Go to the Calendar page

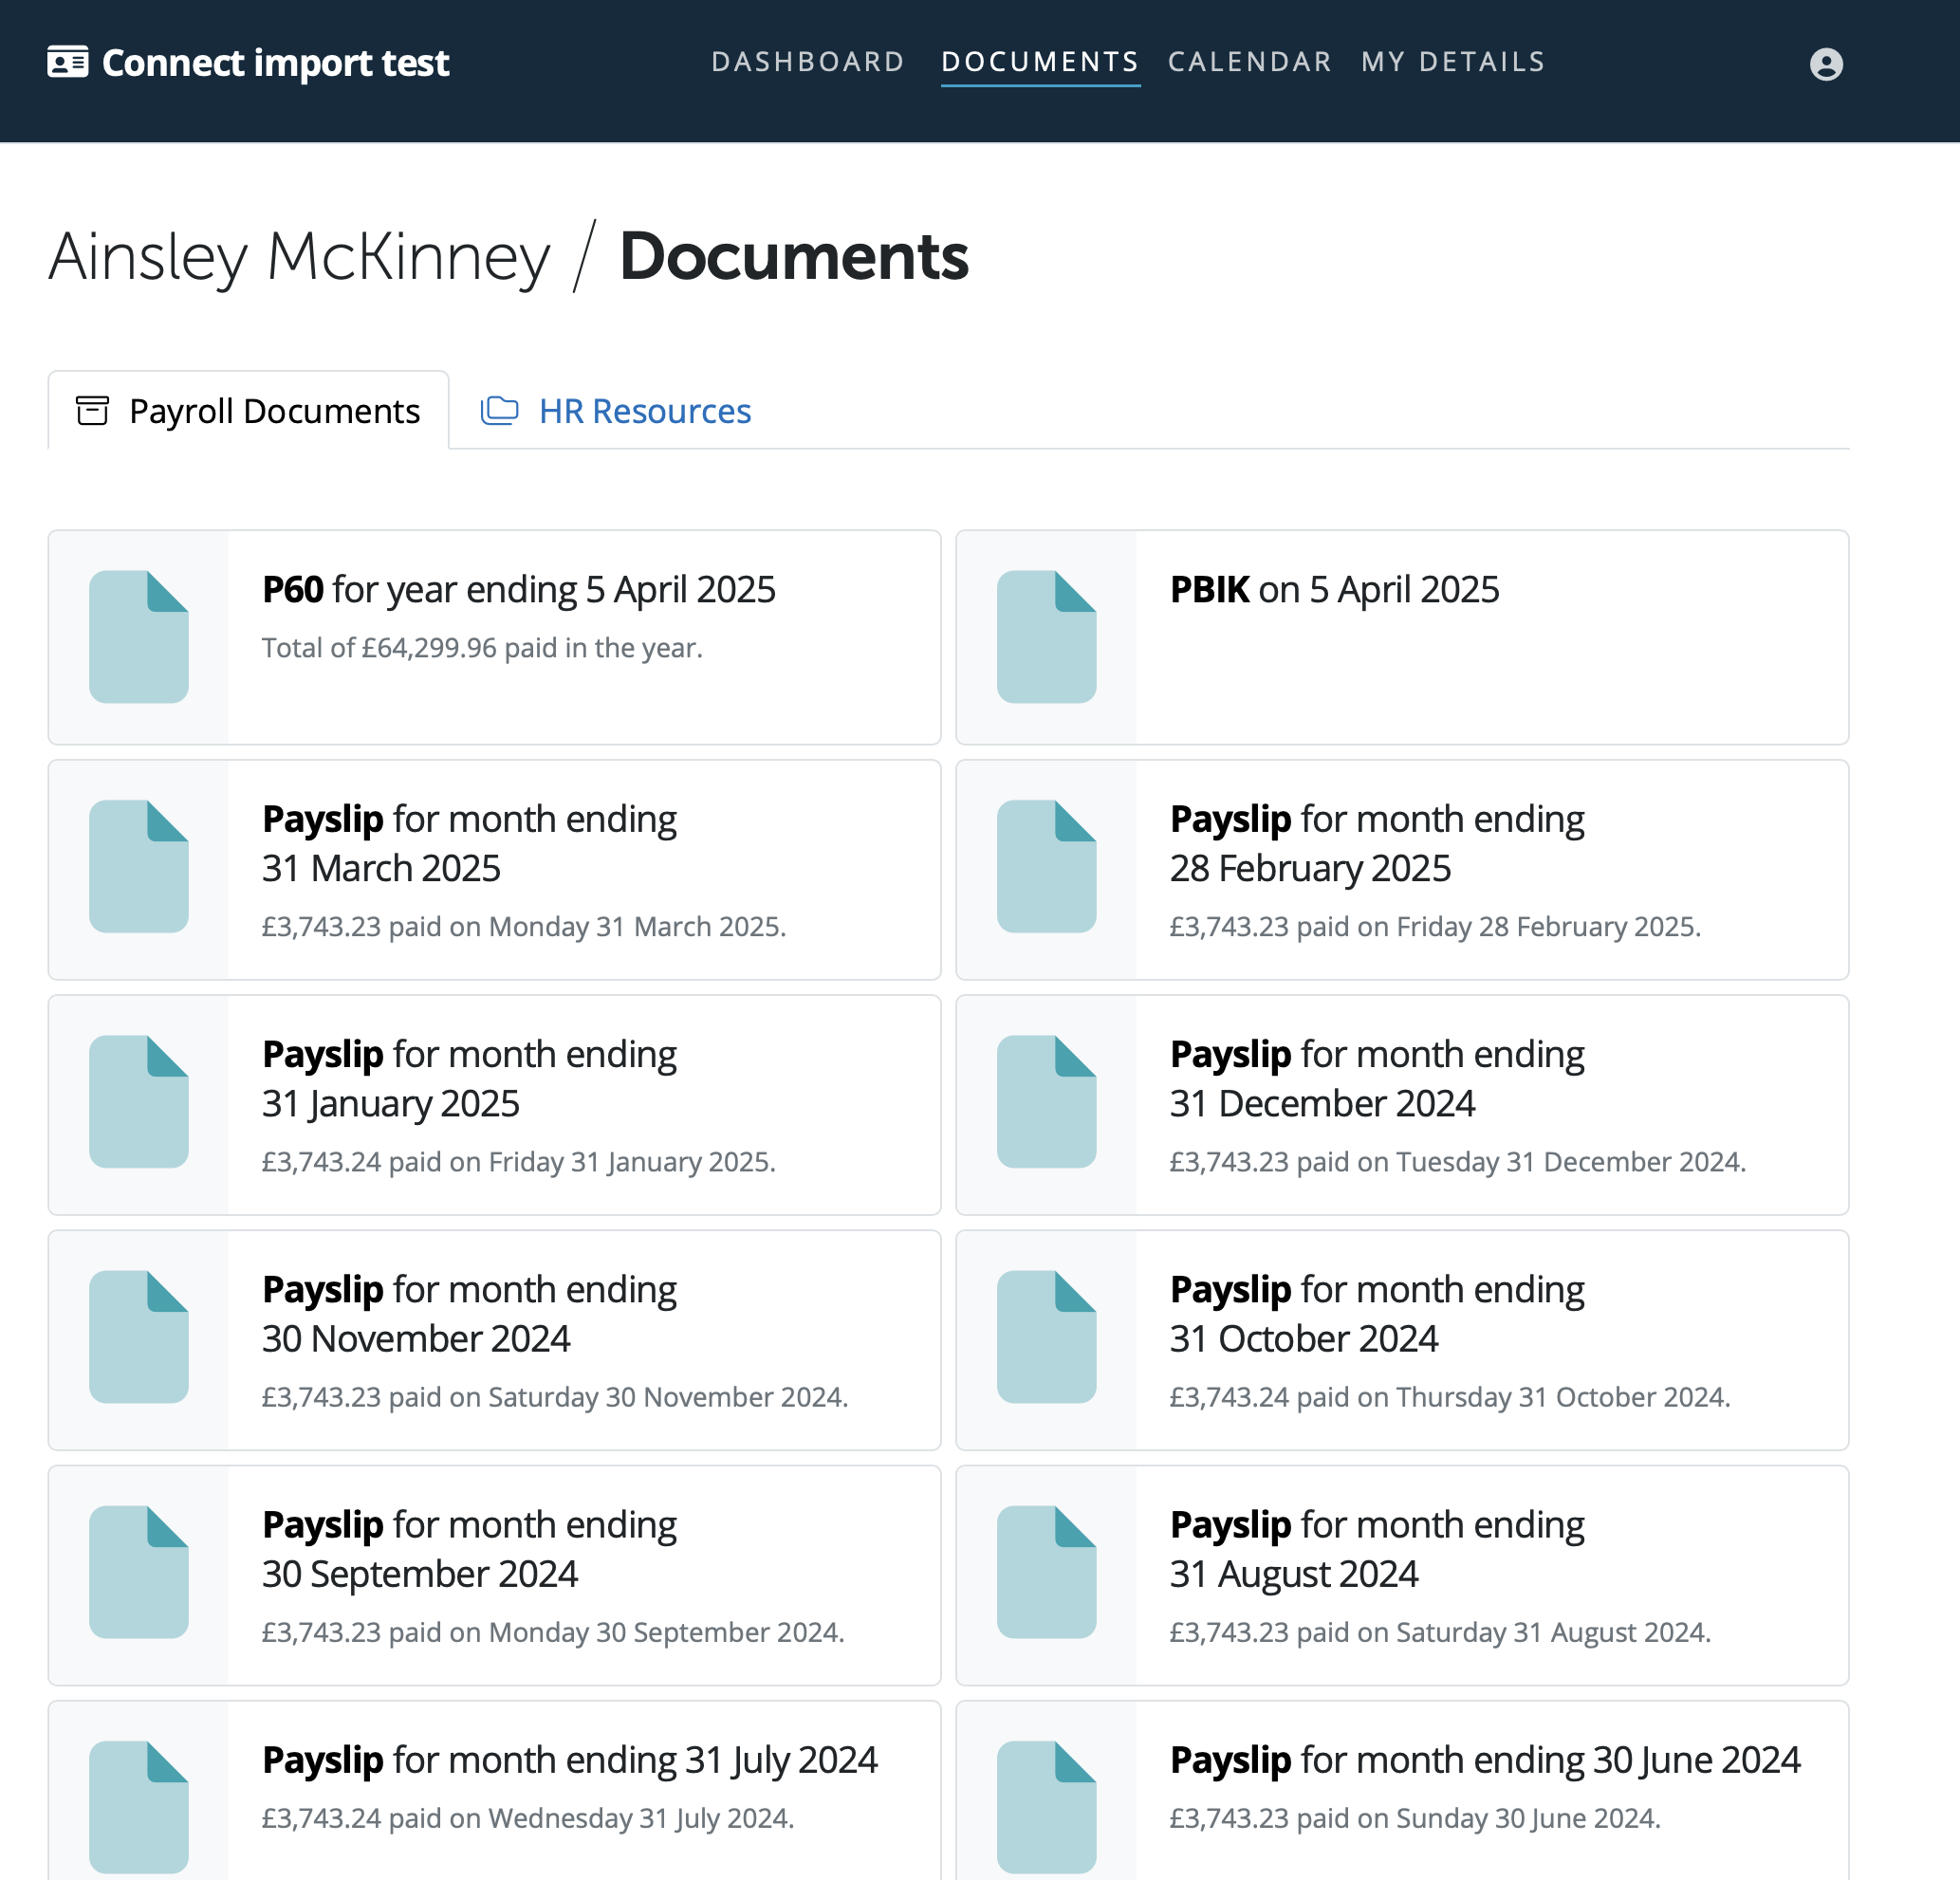pyautogui.click(x=1249, y=62)
